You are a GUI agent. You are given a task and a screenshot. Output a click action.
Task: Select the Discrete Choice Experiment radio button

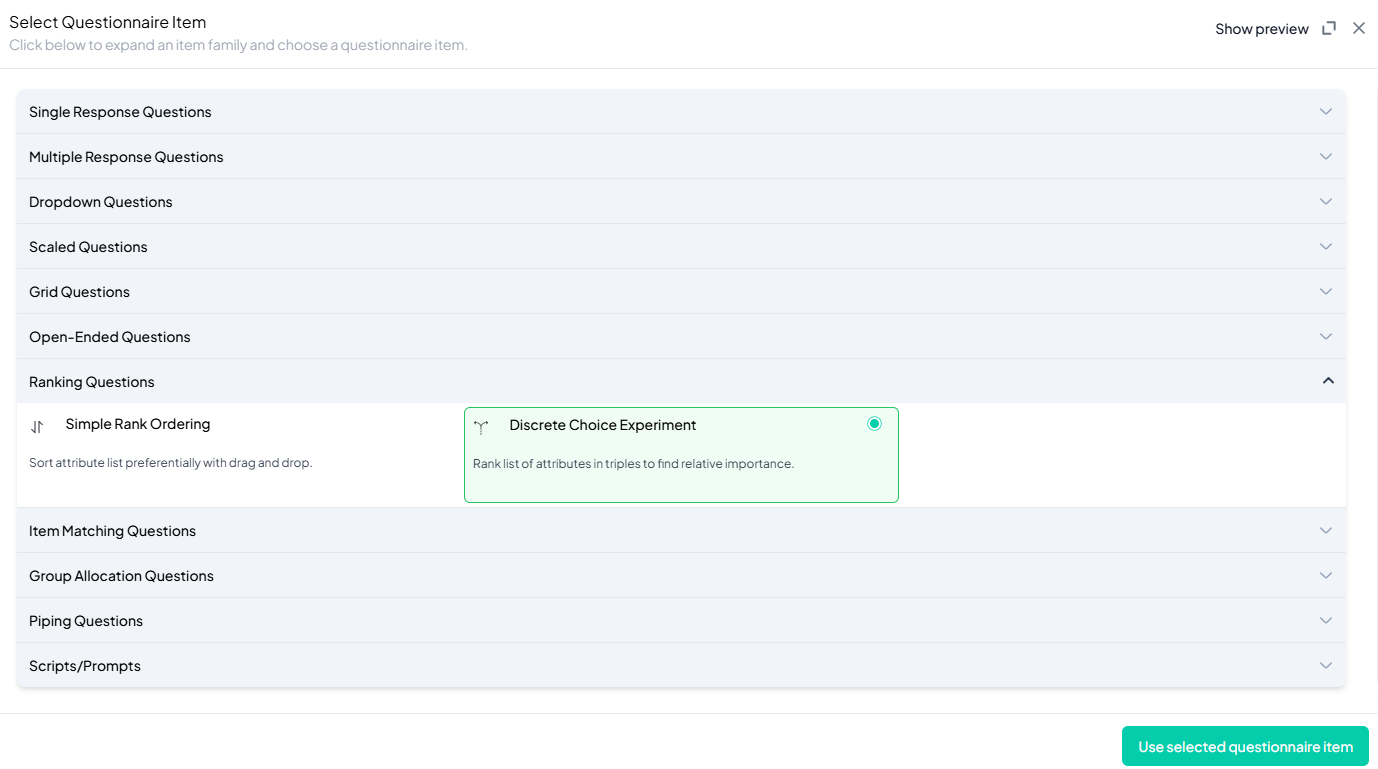pos(874,424)
